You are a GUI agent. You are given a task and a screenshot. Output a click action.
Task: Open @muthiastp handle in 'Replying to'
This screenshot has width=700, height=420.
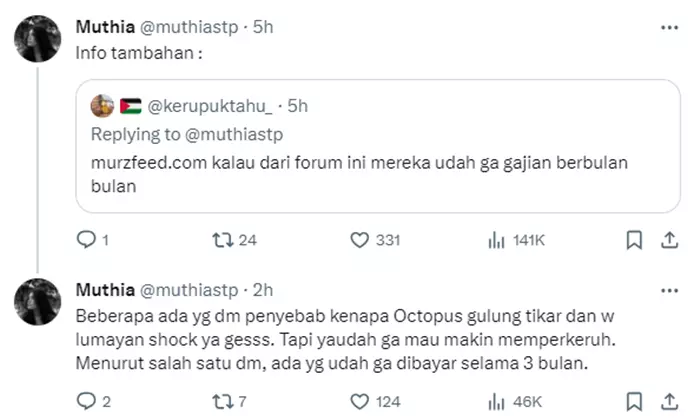click(234, 134)
